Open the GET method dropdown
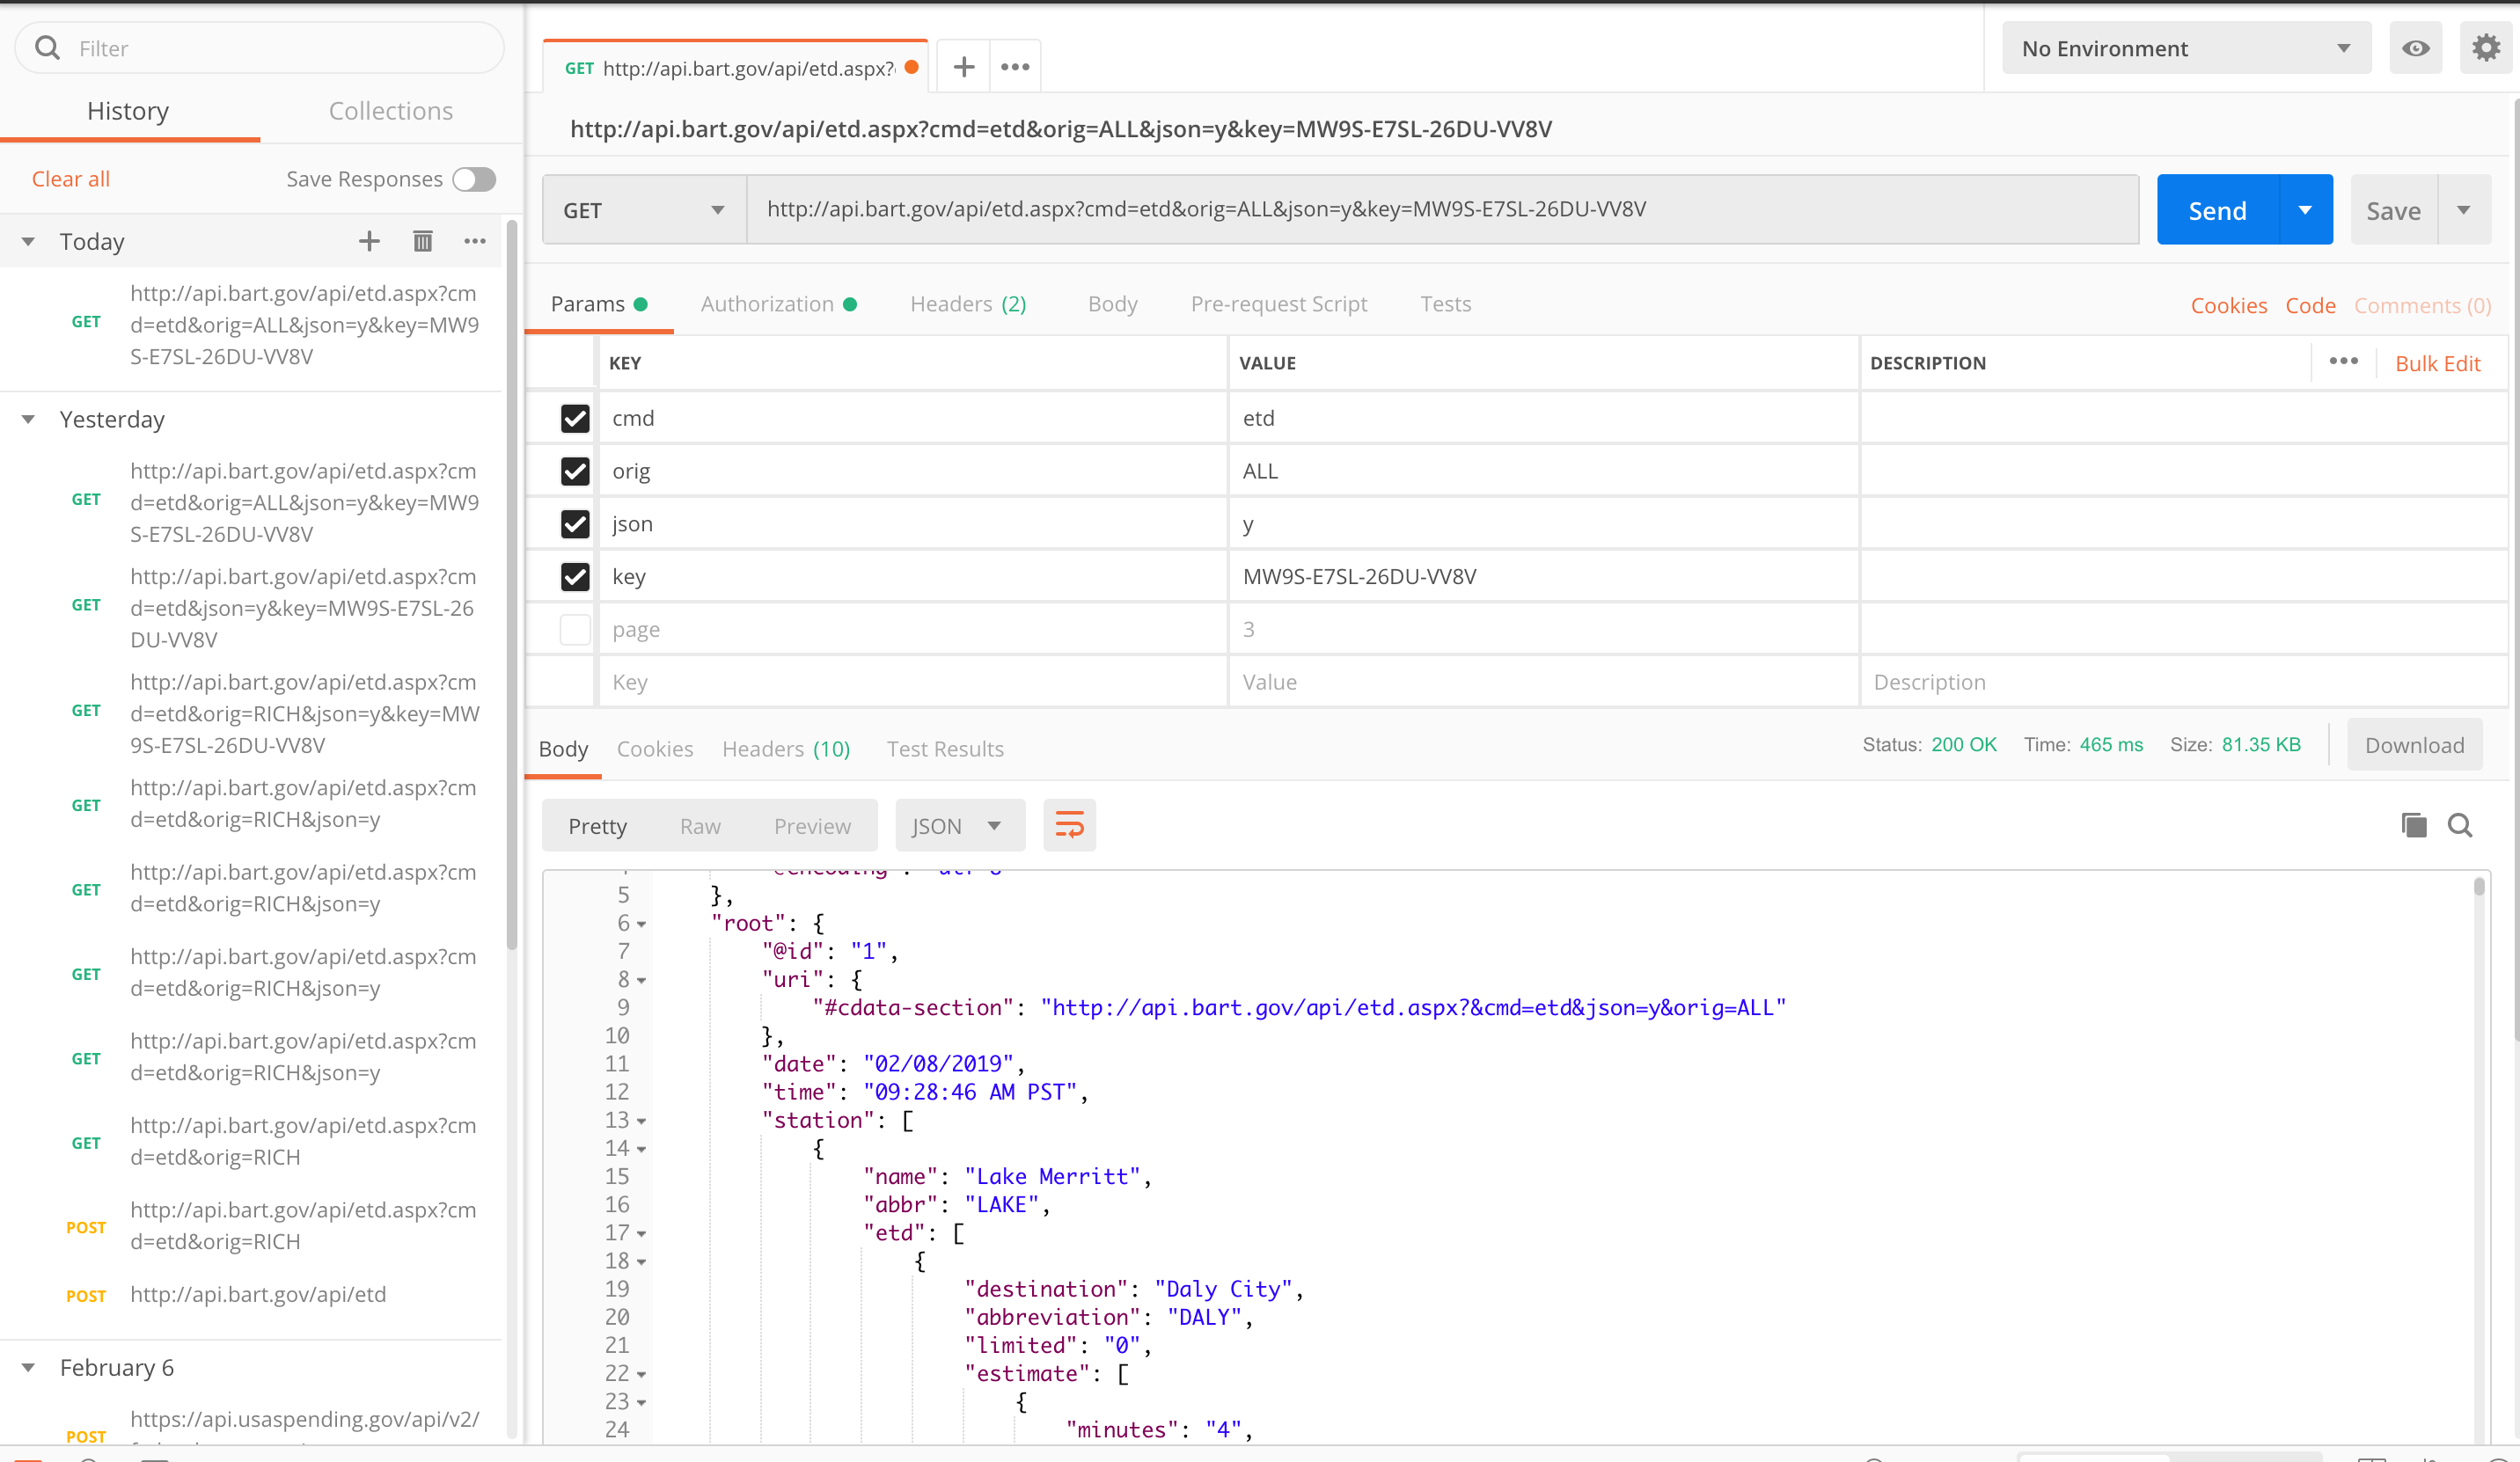This screenshot has height=1462, width=2520. (643, 209)
